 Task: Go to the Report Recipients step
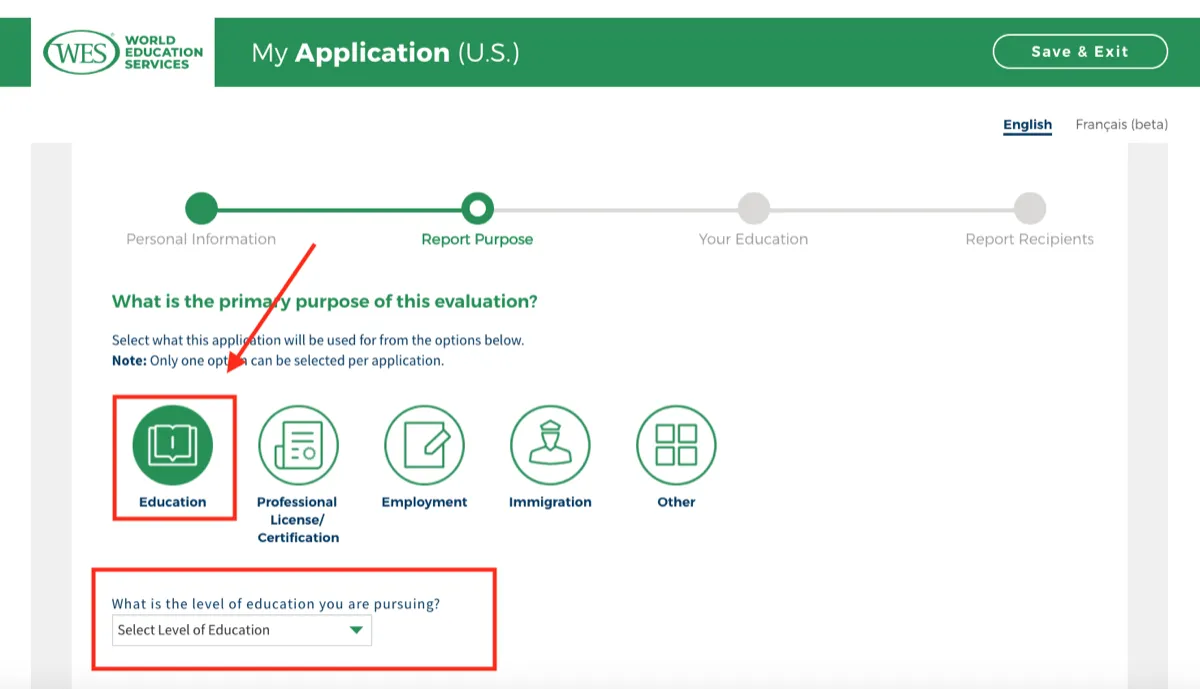point(1029,239)
